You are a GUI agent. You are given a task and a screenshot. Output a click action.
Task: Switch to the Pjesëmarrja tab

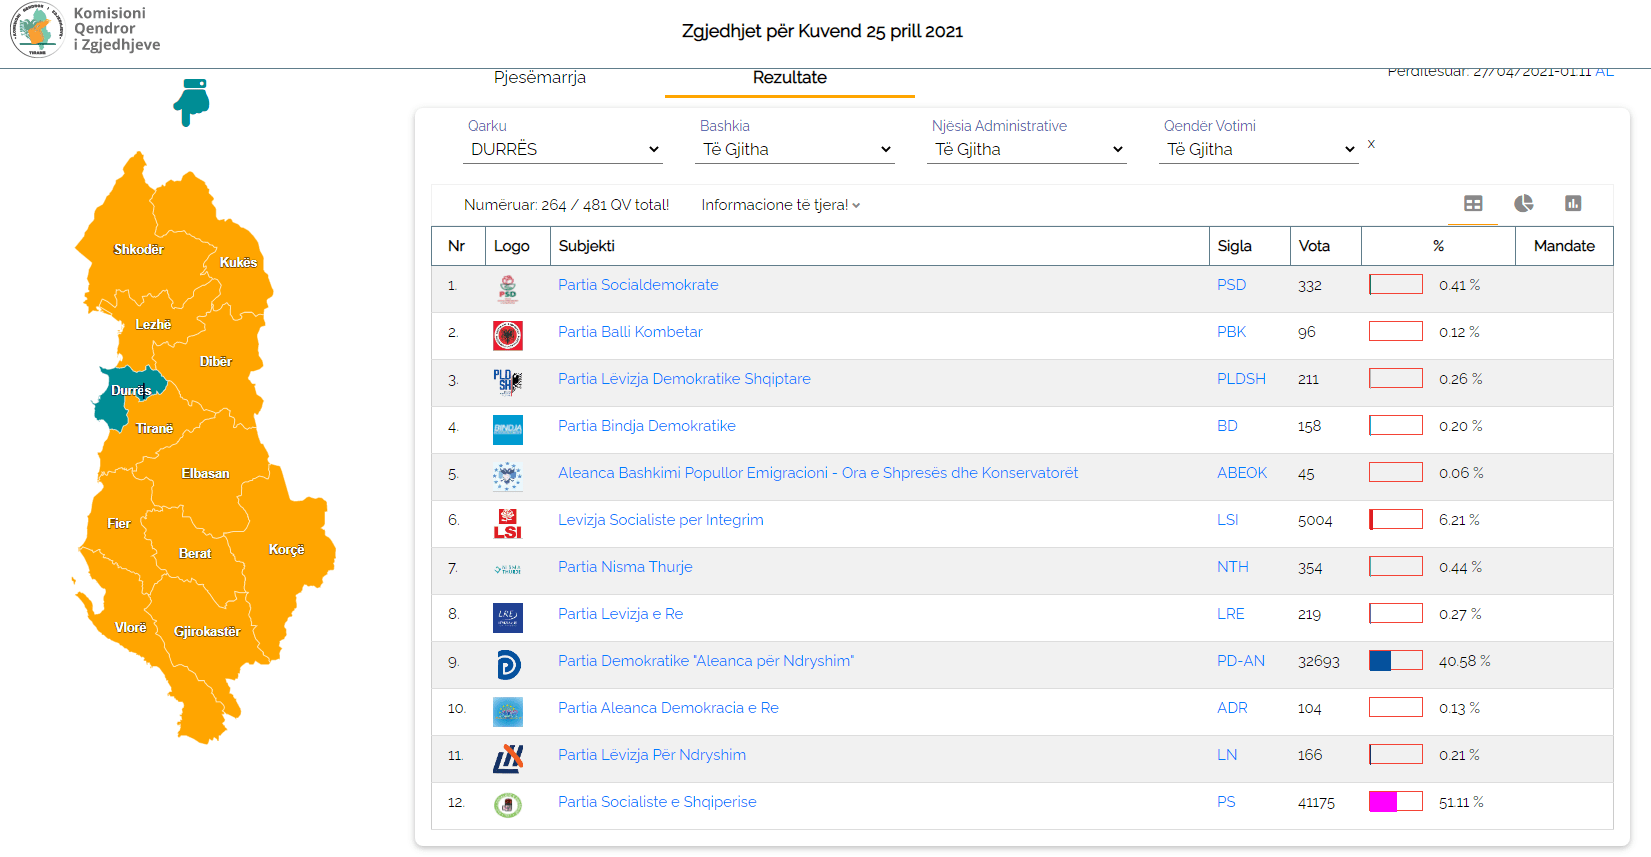[540, 78]
